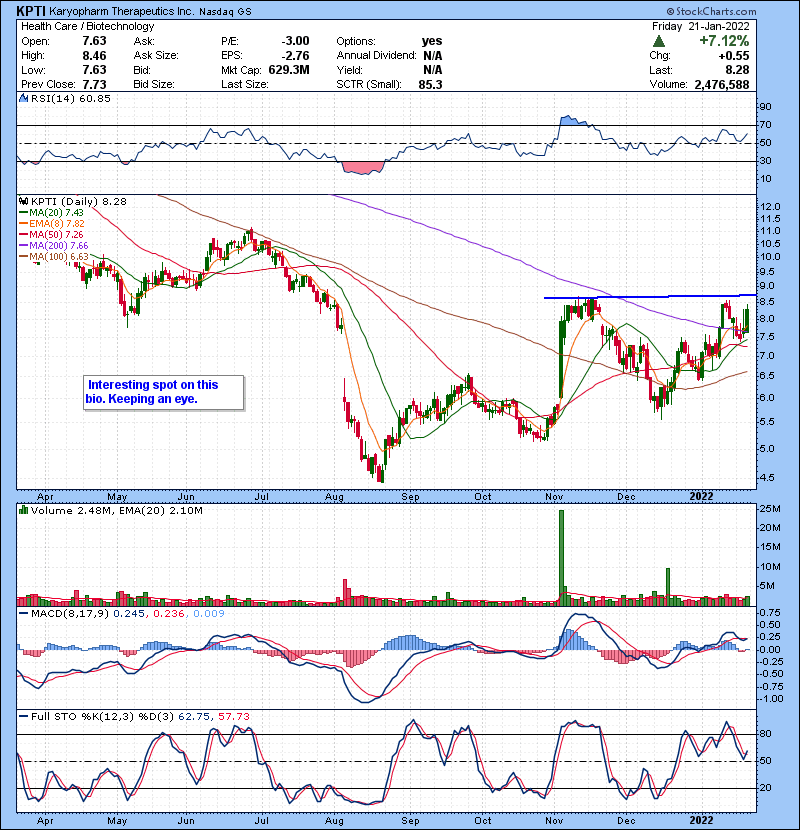Click the Nasdaq GS exchange label
800x830 pixels.
(225, 12)
